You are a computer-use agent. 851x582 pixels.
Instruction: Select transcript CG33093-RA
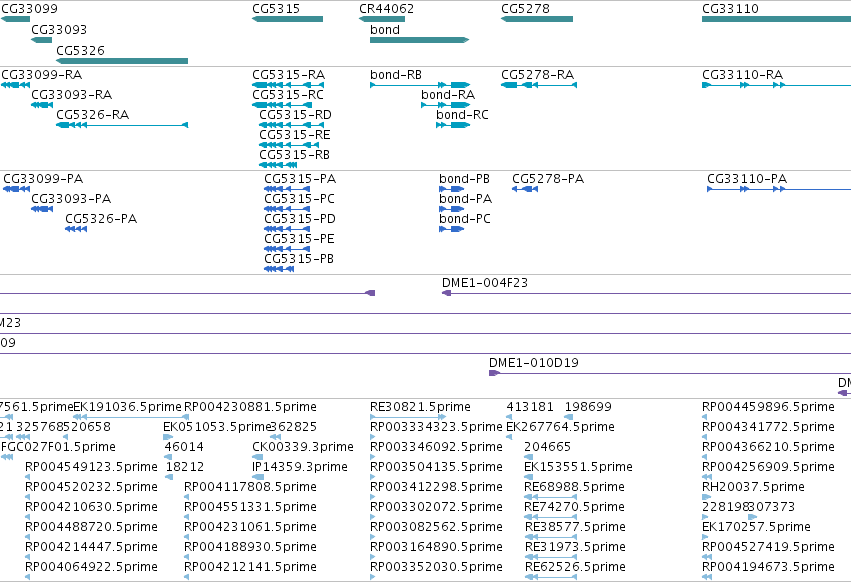point(42,105)
